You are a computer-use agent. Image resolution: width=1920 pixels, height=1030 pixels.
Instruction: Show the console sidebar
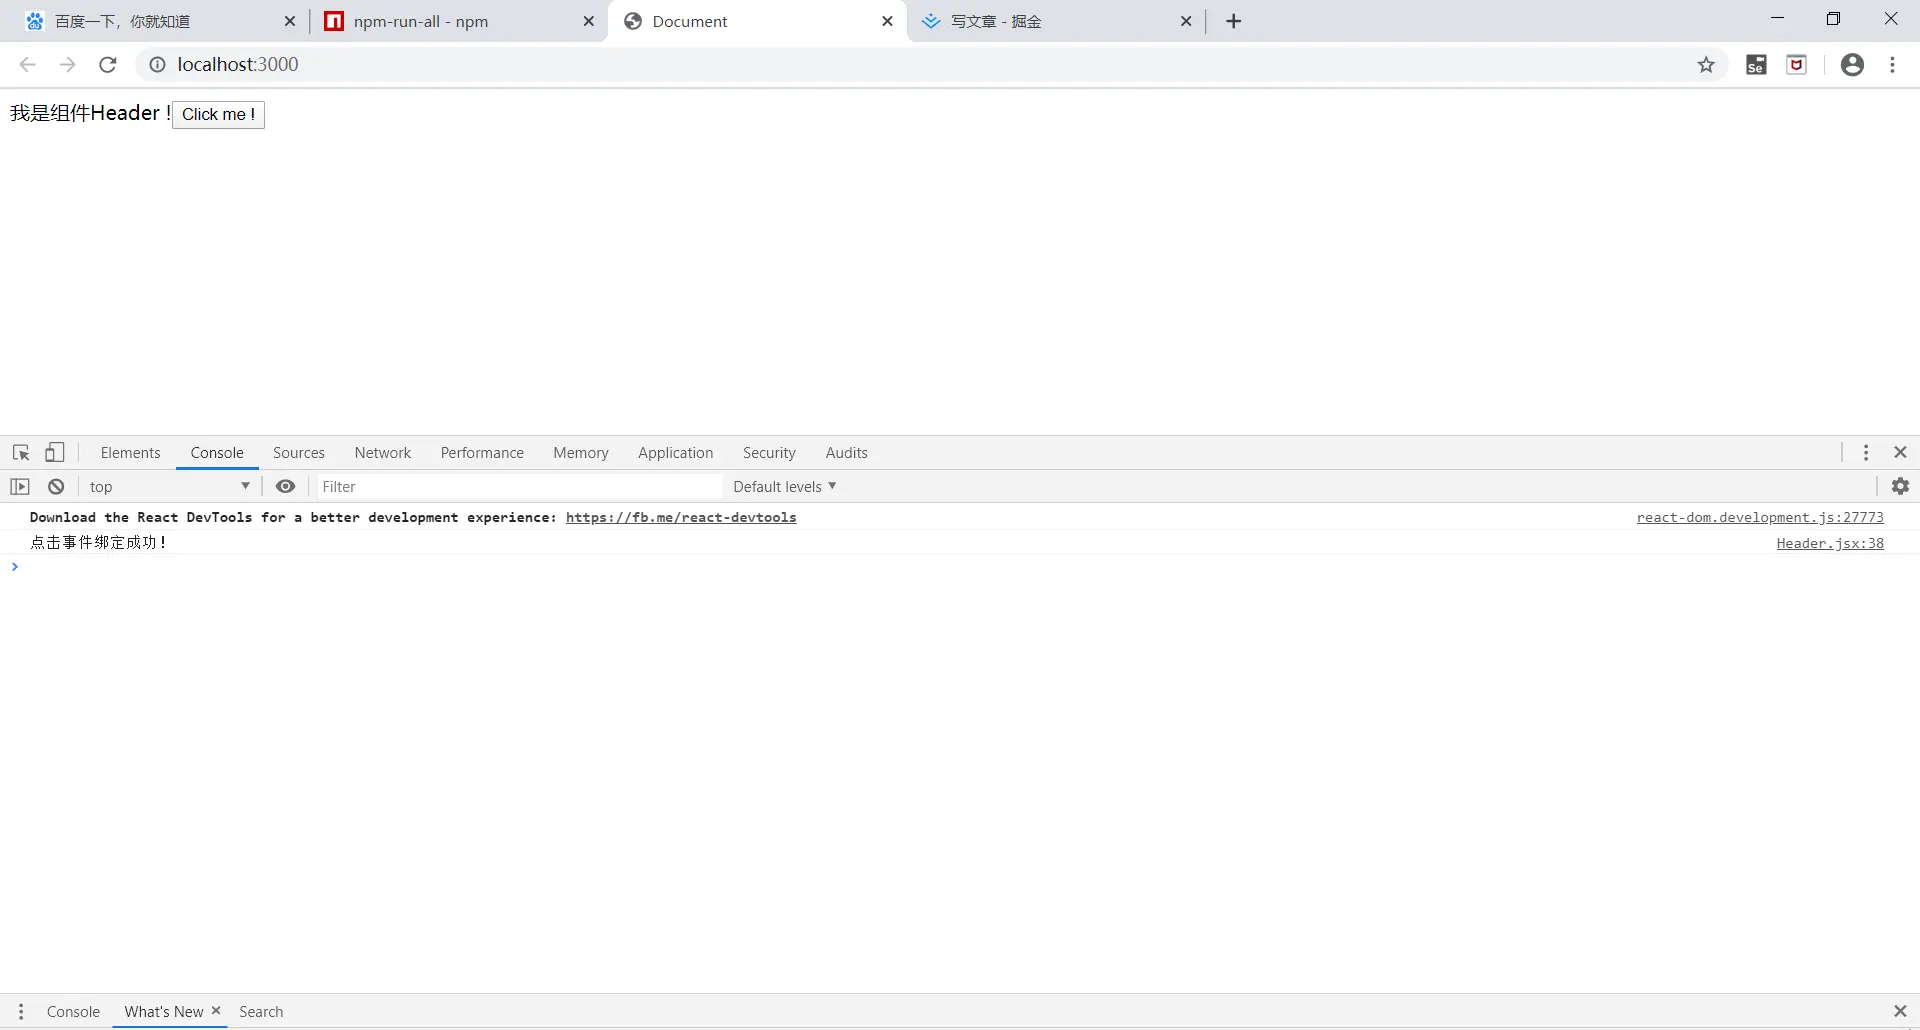click(x=20, y=487)
